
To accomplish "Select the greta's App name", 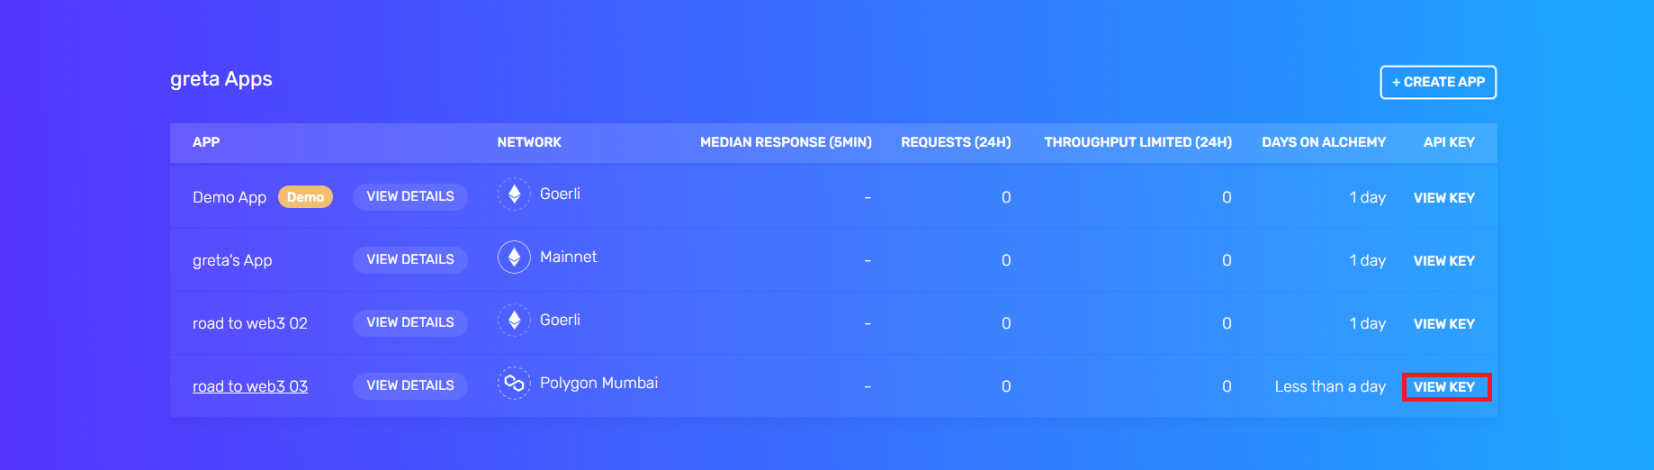I will 232,261.
